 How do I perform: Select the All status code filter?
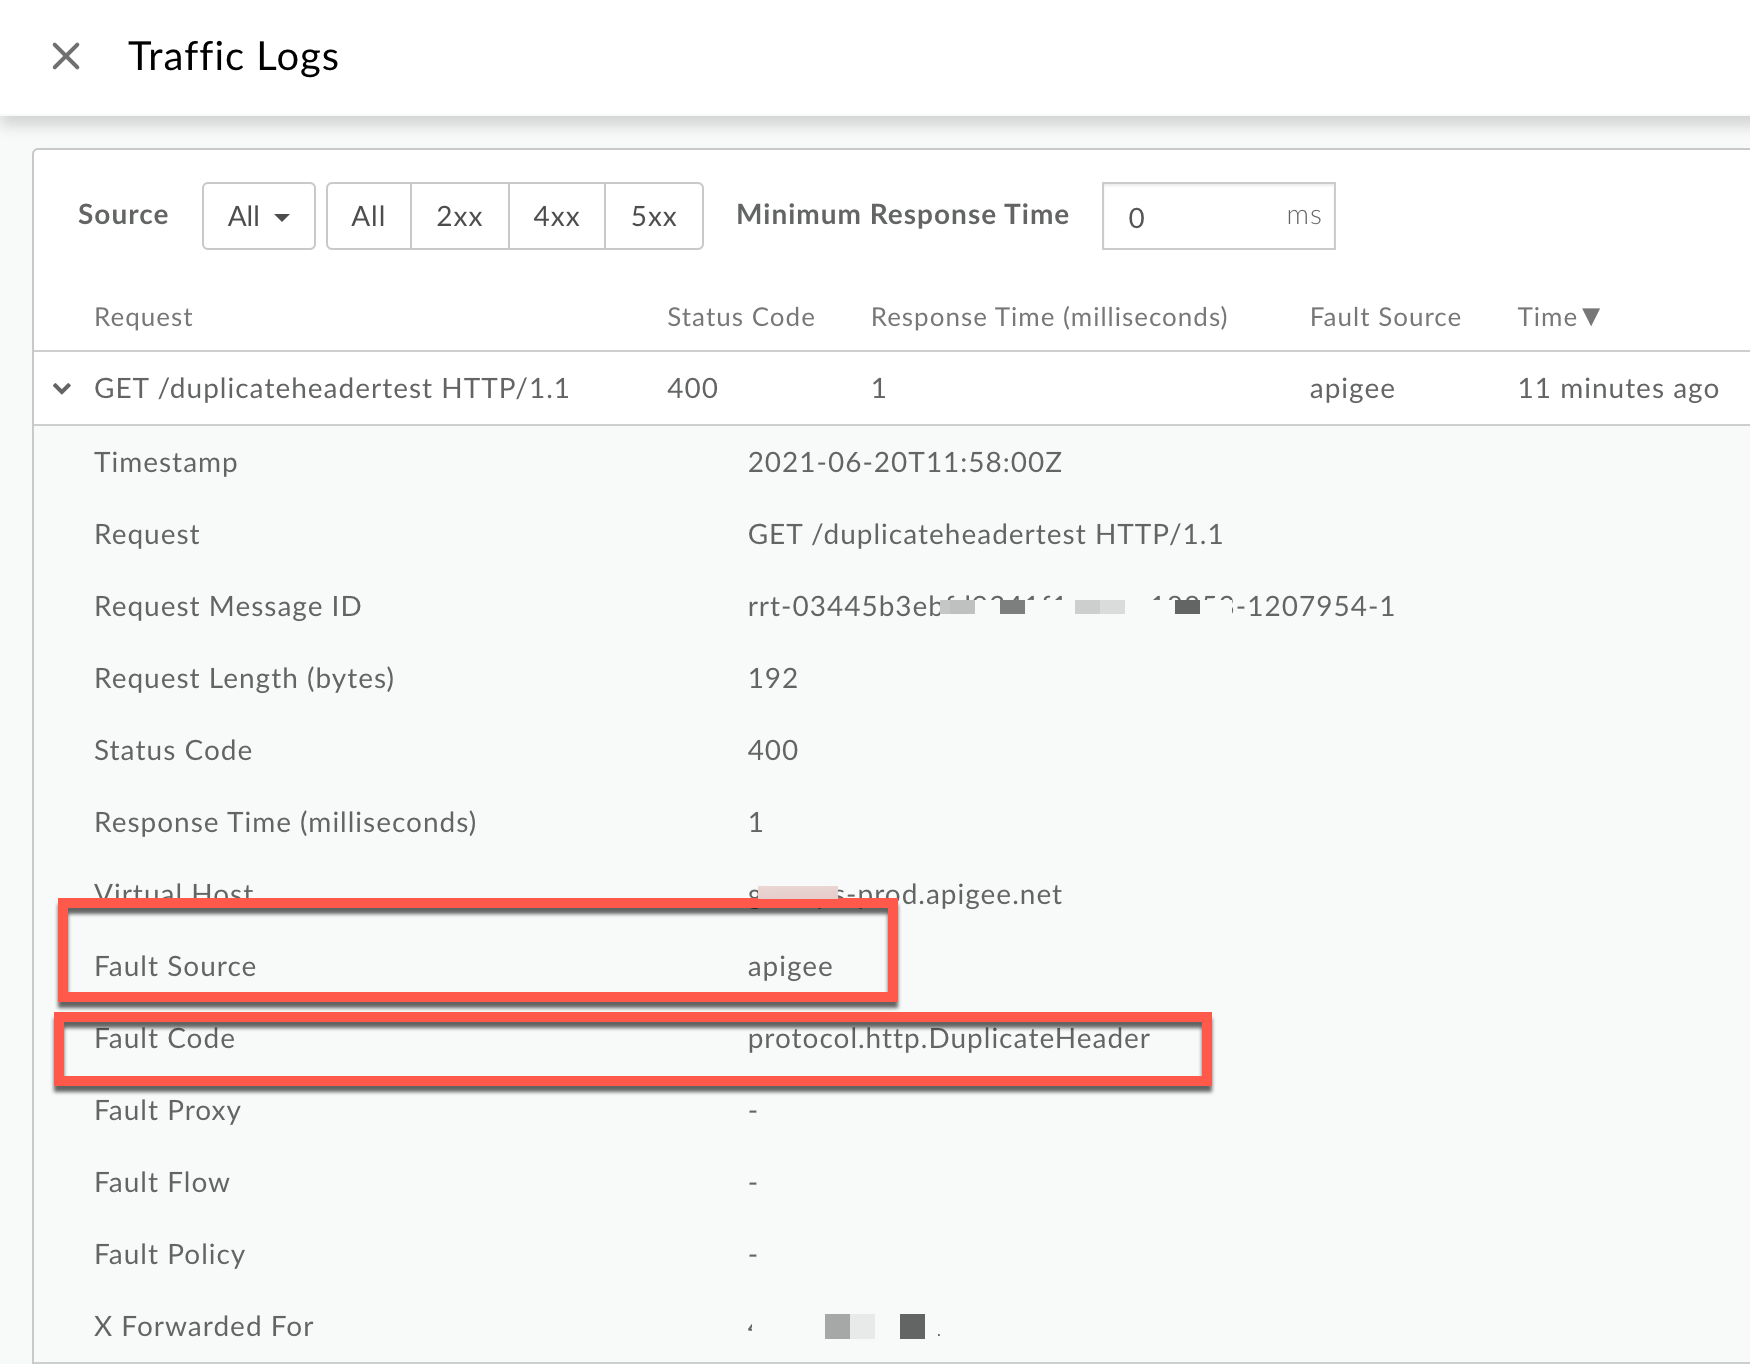click(368, 216)
